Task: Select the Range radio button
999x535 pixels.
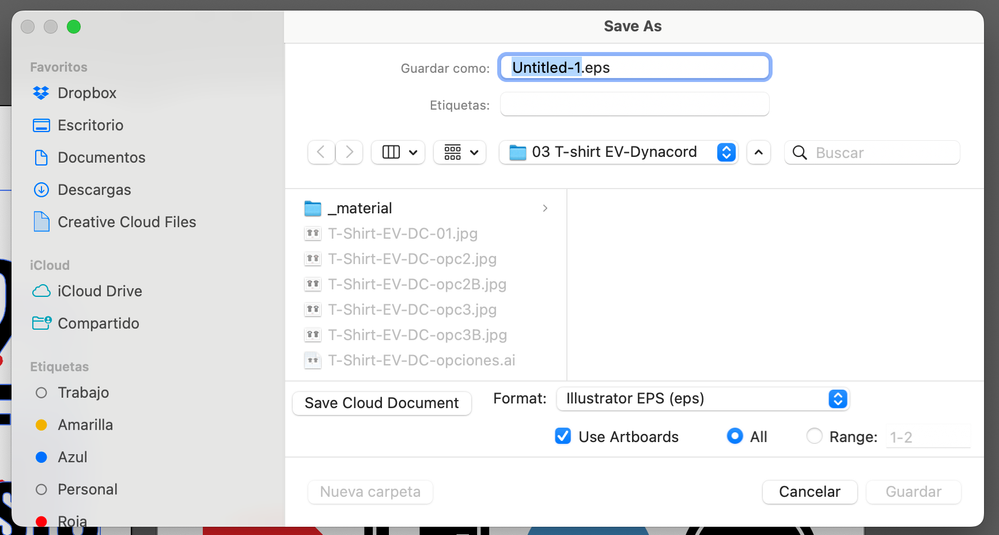Action: 814,436
